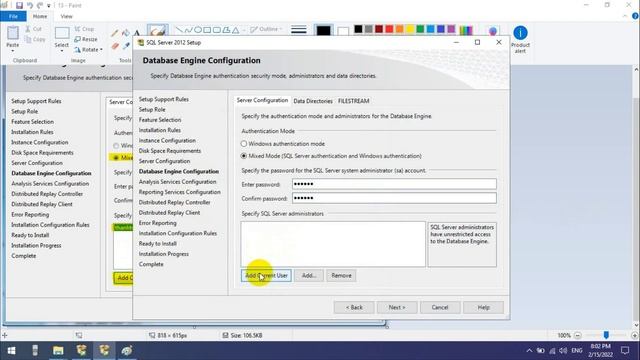640x360 pixels.
Task: Open the Customize Quick Access Toolbar arrow in Paint
Action: 49,6
